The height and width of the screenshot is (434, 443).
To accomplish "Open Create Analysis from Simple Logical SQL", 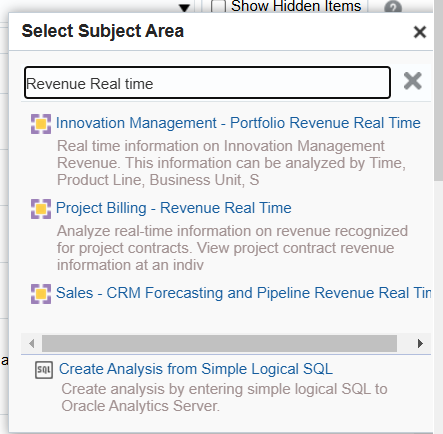I will click(196, 369).
